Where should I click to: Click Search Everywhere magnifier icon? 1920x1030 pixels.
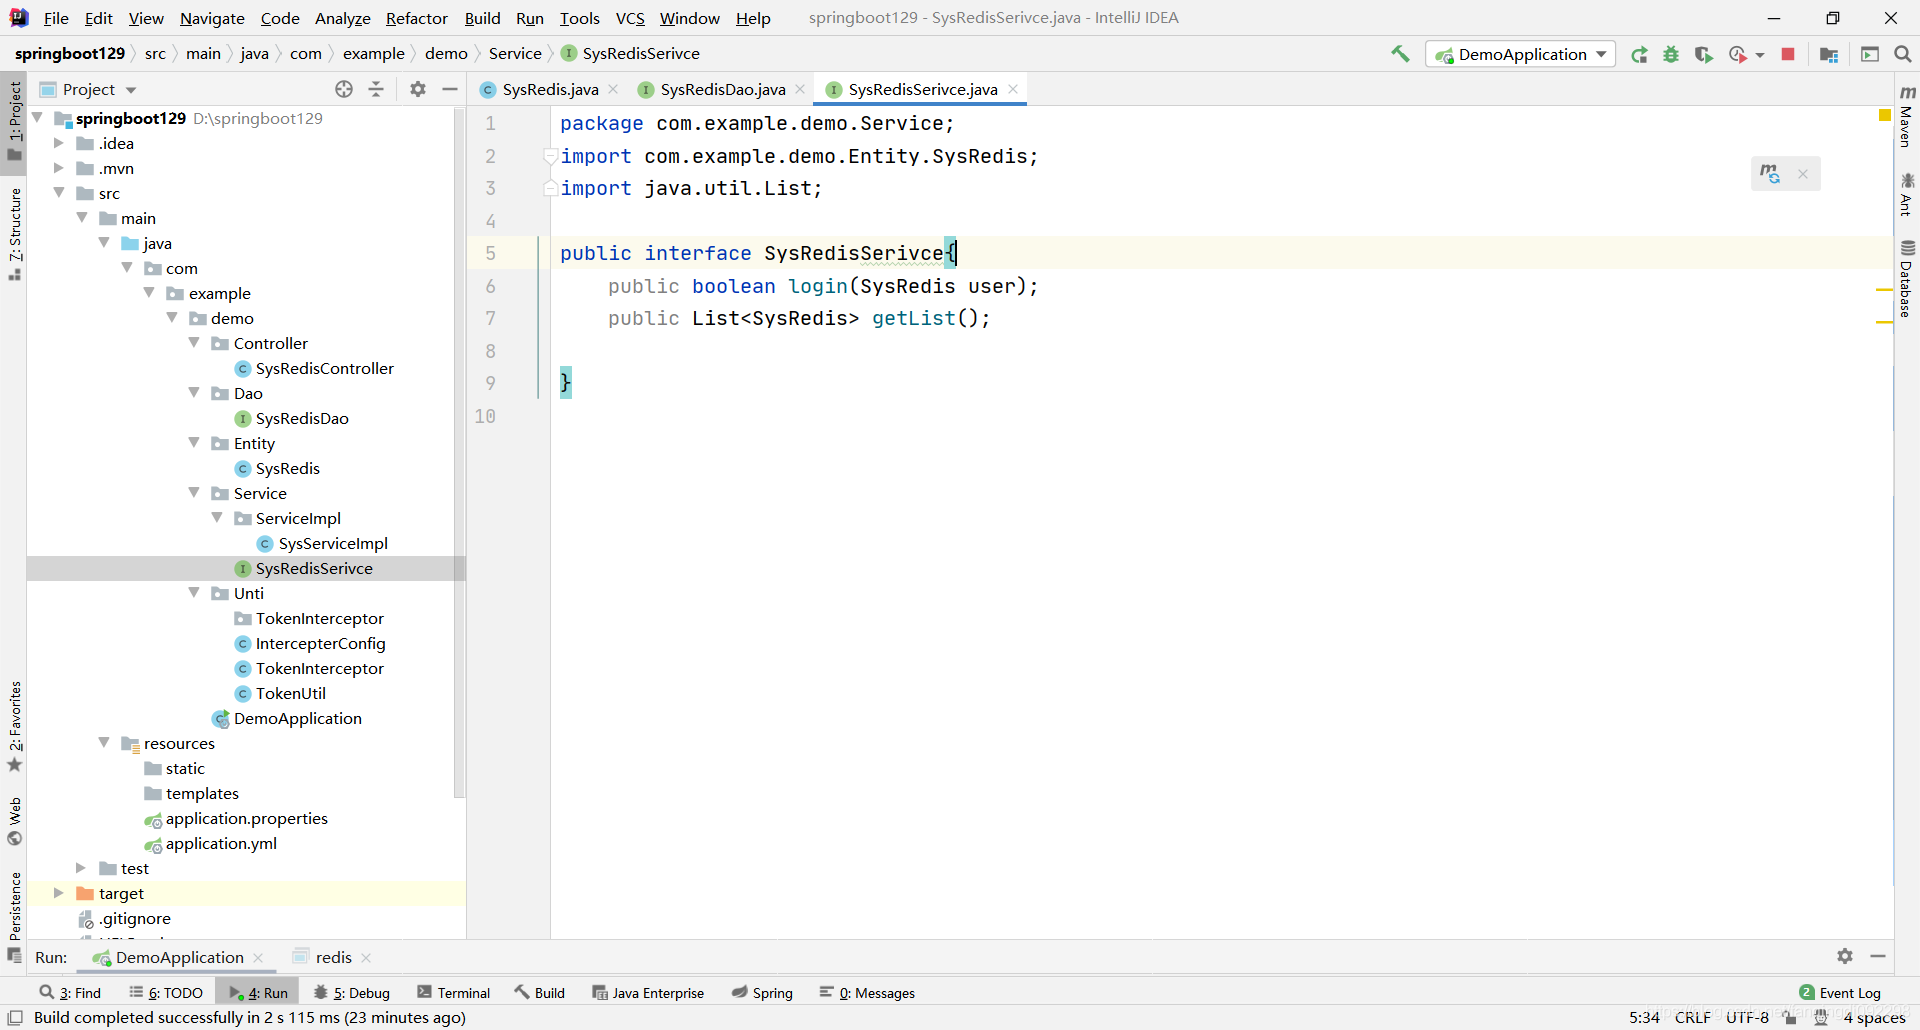click(1903, 54)
